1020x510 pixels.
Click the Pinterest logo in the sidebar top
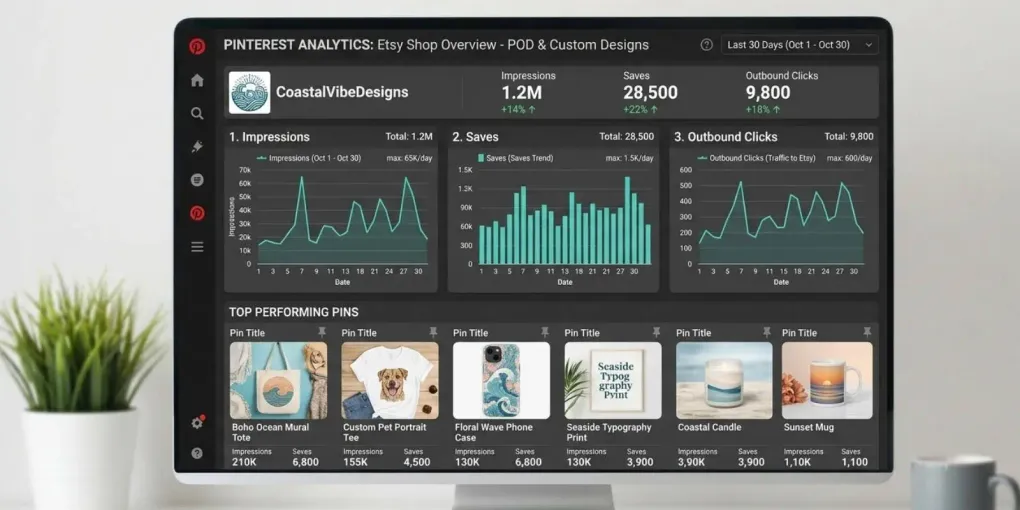pos(197,46)
